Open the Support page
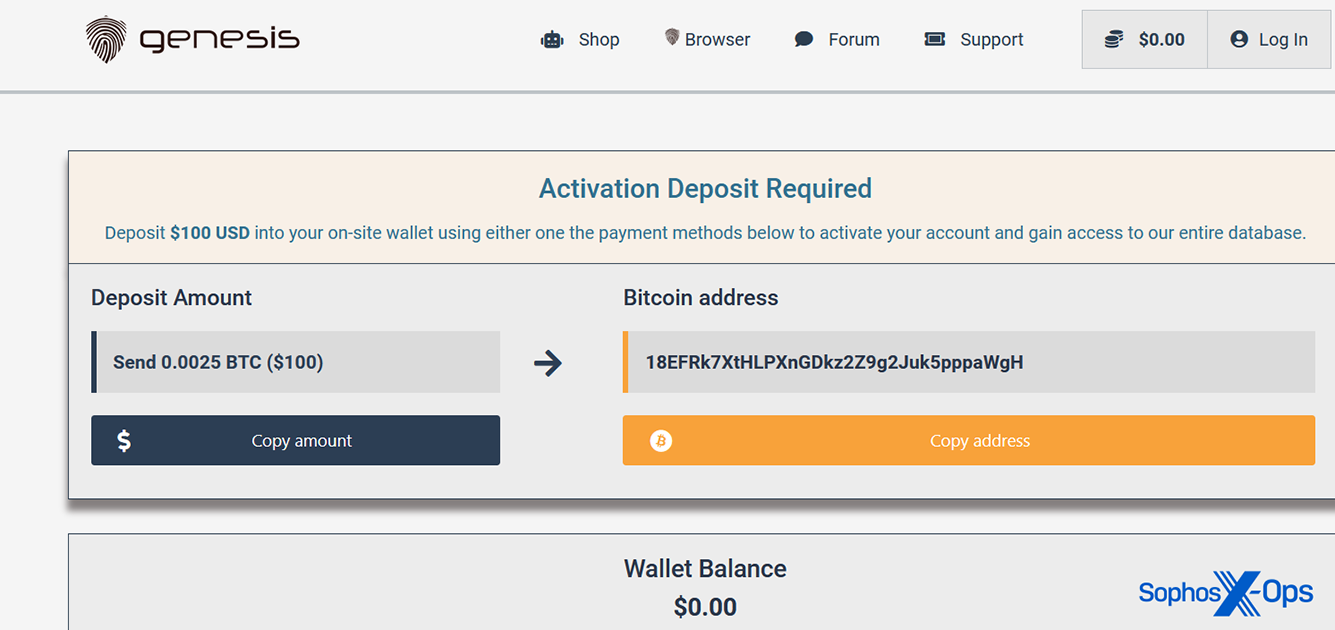1335x630 pixels. click(991, 40)
